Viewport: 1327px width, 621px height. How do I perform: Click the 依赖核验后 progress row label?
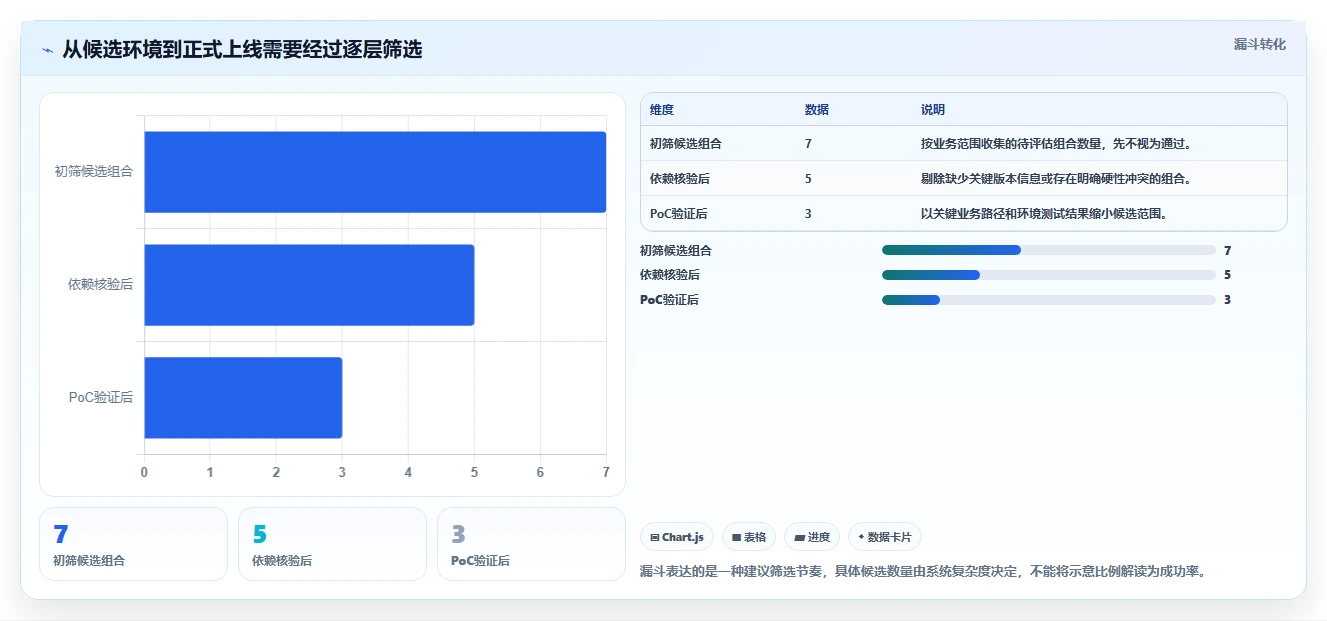pyautogui.click(x=670, y=275)
